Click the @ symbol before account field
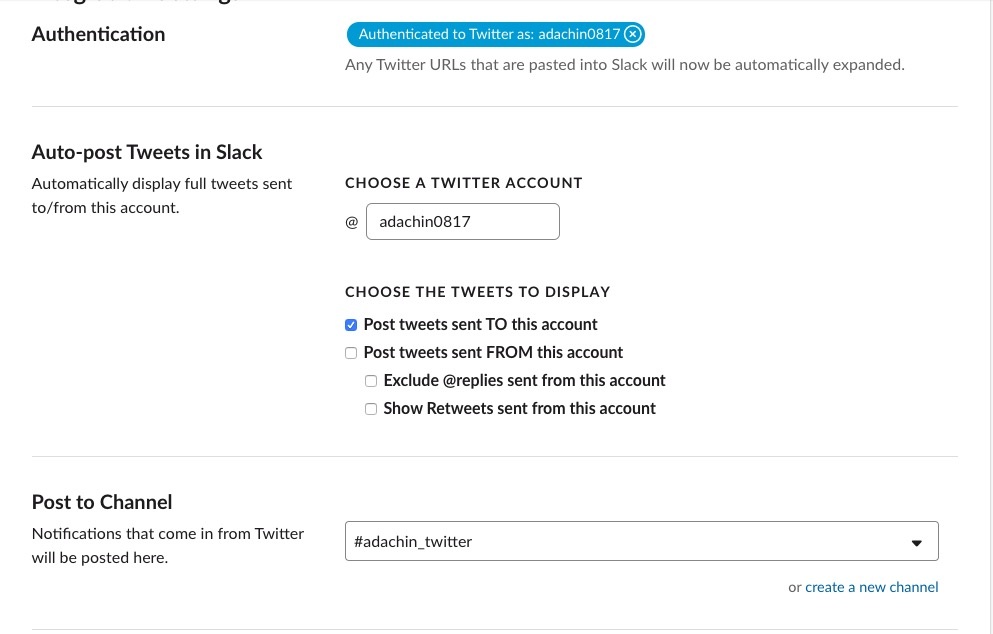Viewport: 993px width, 634px height. (351, 223)
